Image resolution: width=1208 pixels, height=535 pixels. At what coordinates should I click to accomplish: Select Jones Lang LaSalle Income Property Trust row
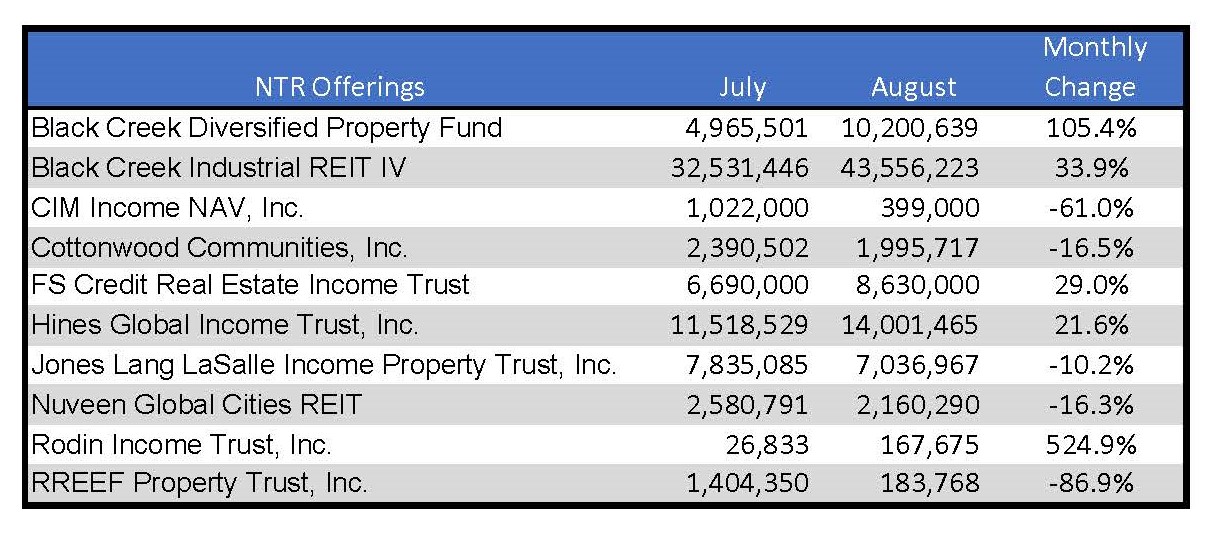pyautogui.click(x=605, y=365)
